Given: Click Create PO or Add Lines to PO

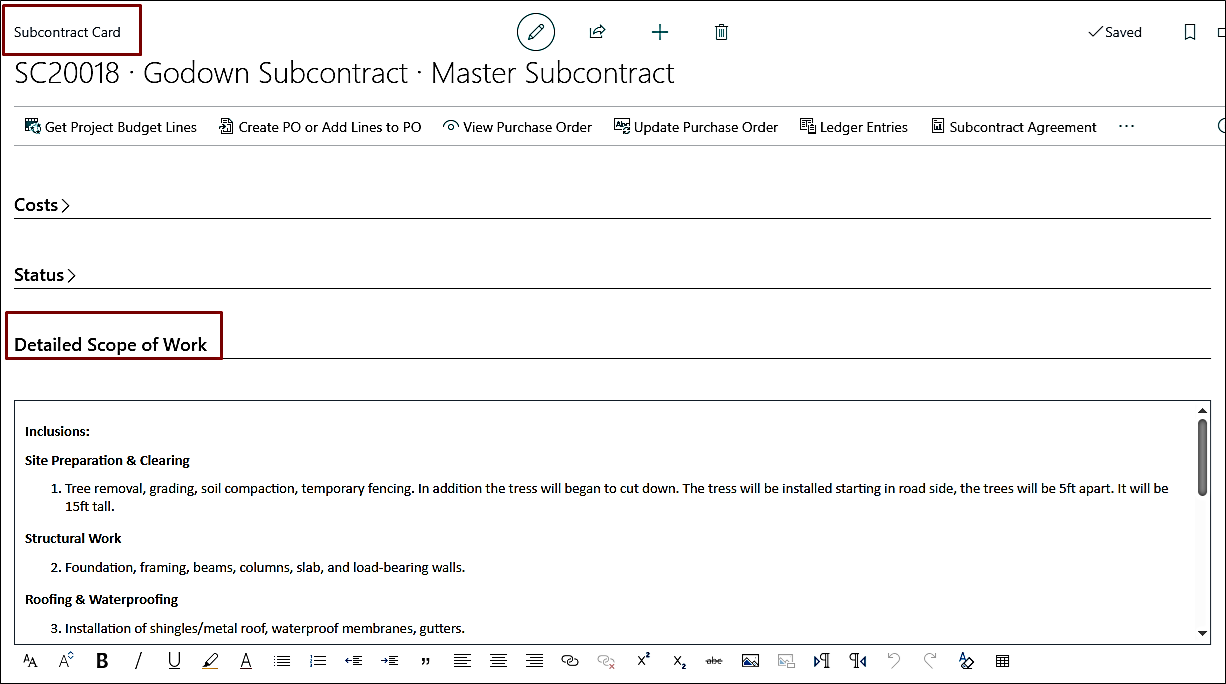Looking at the screenshot, I should coord(320,127).
